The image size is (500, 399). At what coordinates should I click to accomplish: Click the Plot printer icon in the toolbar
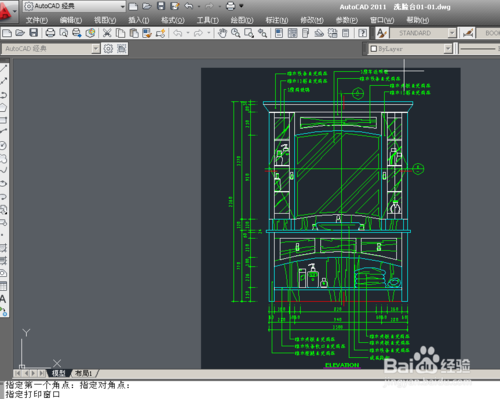50,33
